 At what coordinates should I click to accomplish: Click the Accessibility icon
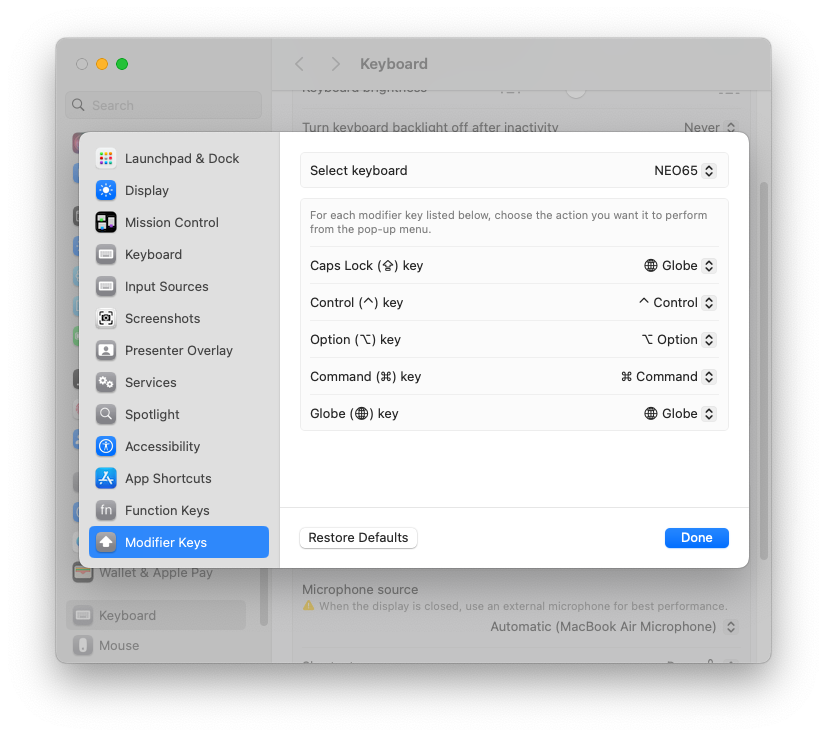click(x=106, y=446)
